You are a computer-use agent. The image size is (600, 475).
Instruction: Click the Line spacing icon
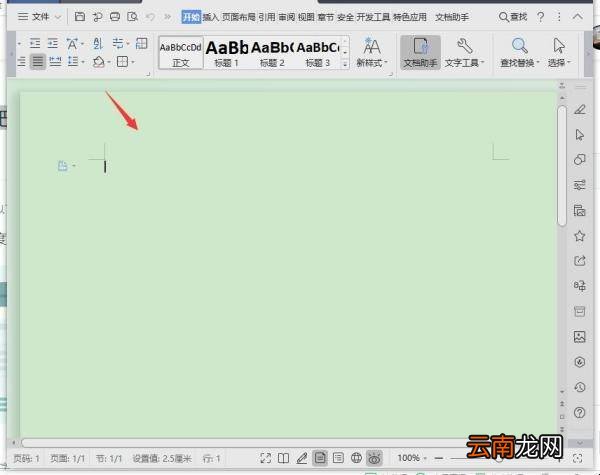tap(73, 61)
